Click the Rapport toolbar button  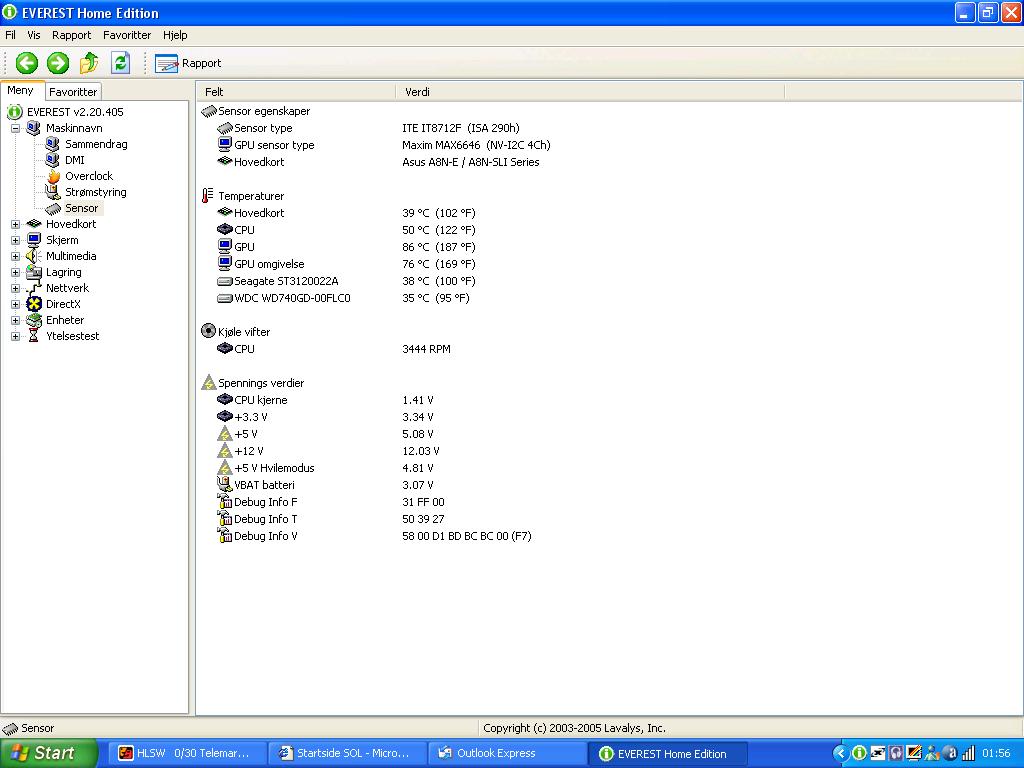coord(188,63)
